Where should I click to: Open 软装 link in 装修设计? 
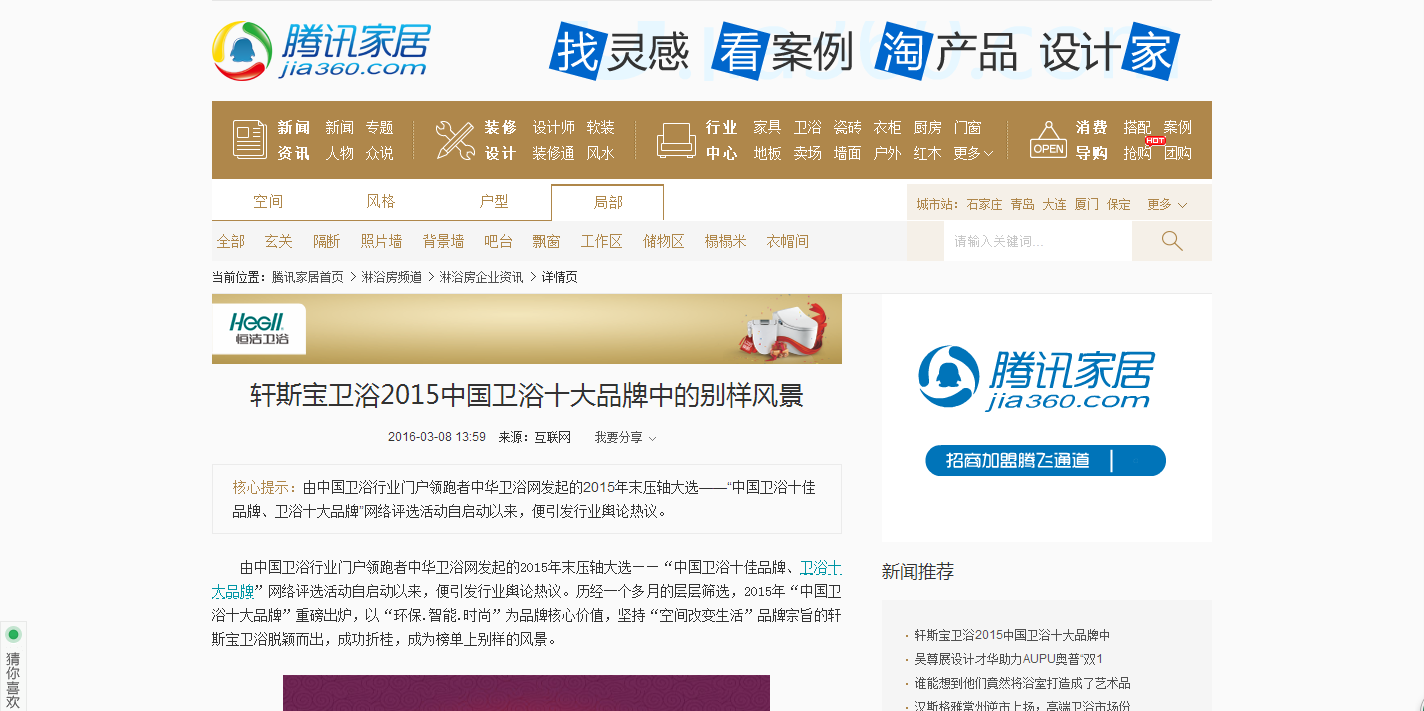pos(600,127)
